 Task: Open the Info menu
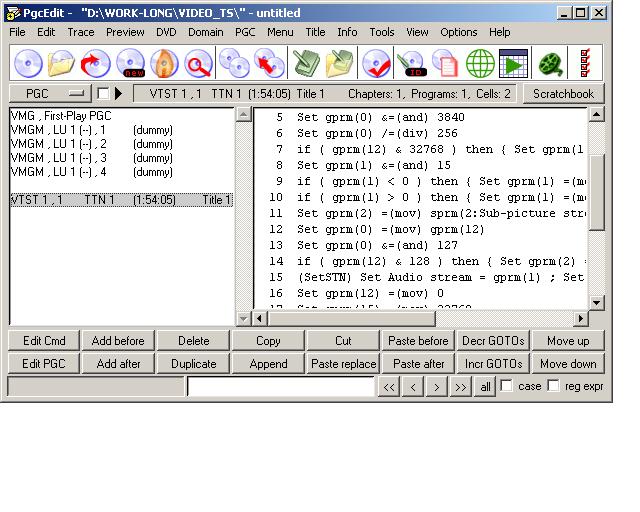coord(347,32)
